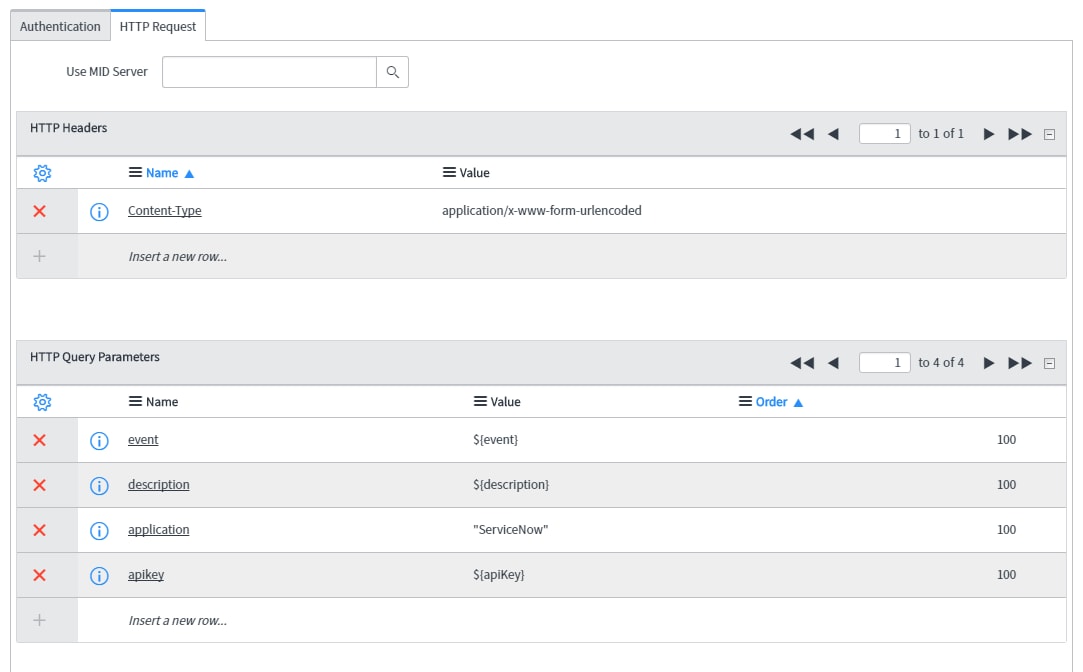This screenshot has width=1083, height=672.
Task: Go to next page of Query Parameters
Action: (x=988, y=363)
